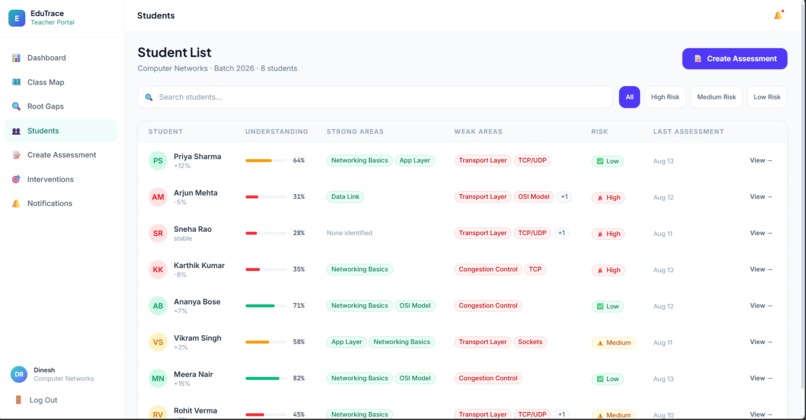
Task: Filter by High Risk students
Action: click(665, 97)
